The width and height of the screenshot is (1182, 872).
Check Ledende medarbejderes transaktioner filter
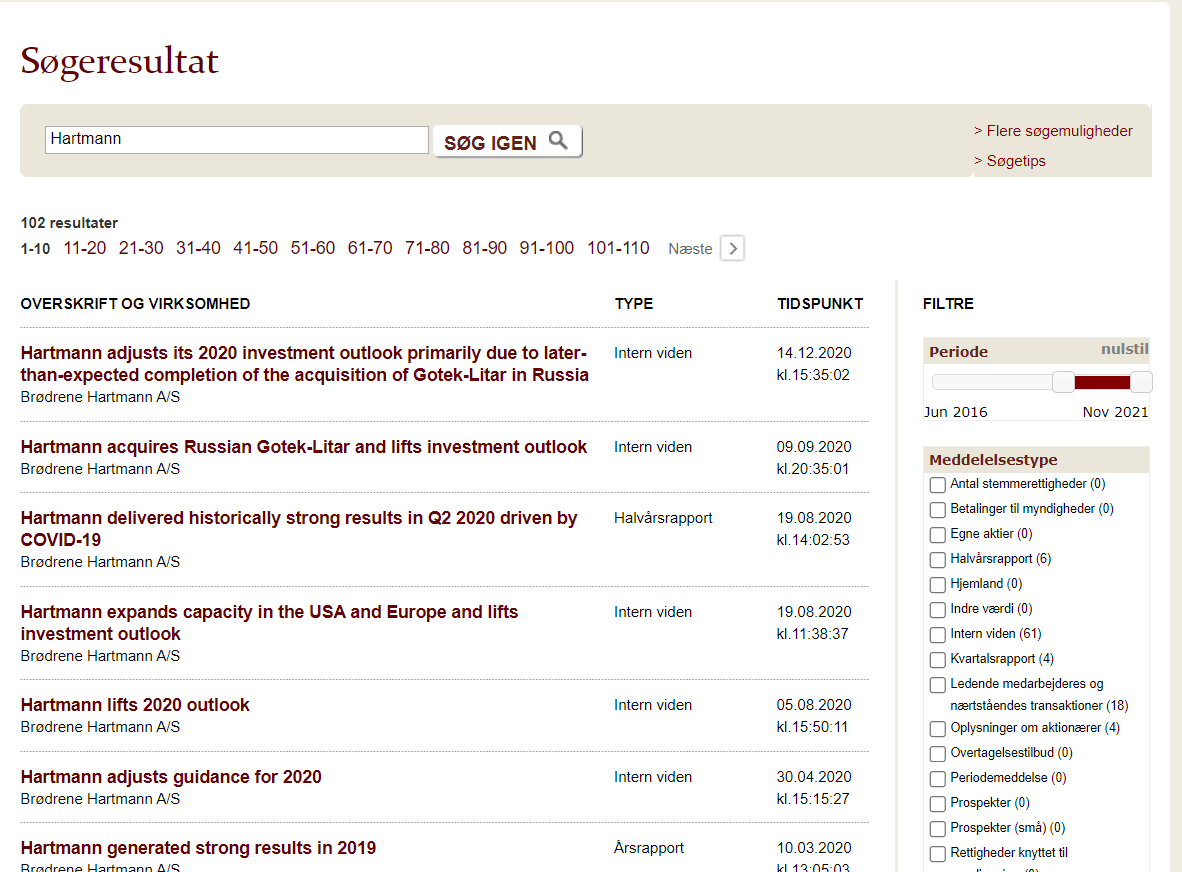coord(938,685)
